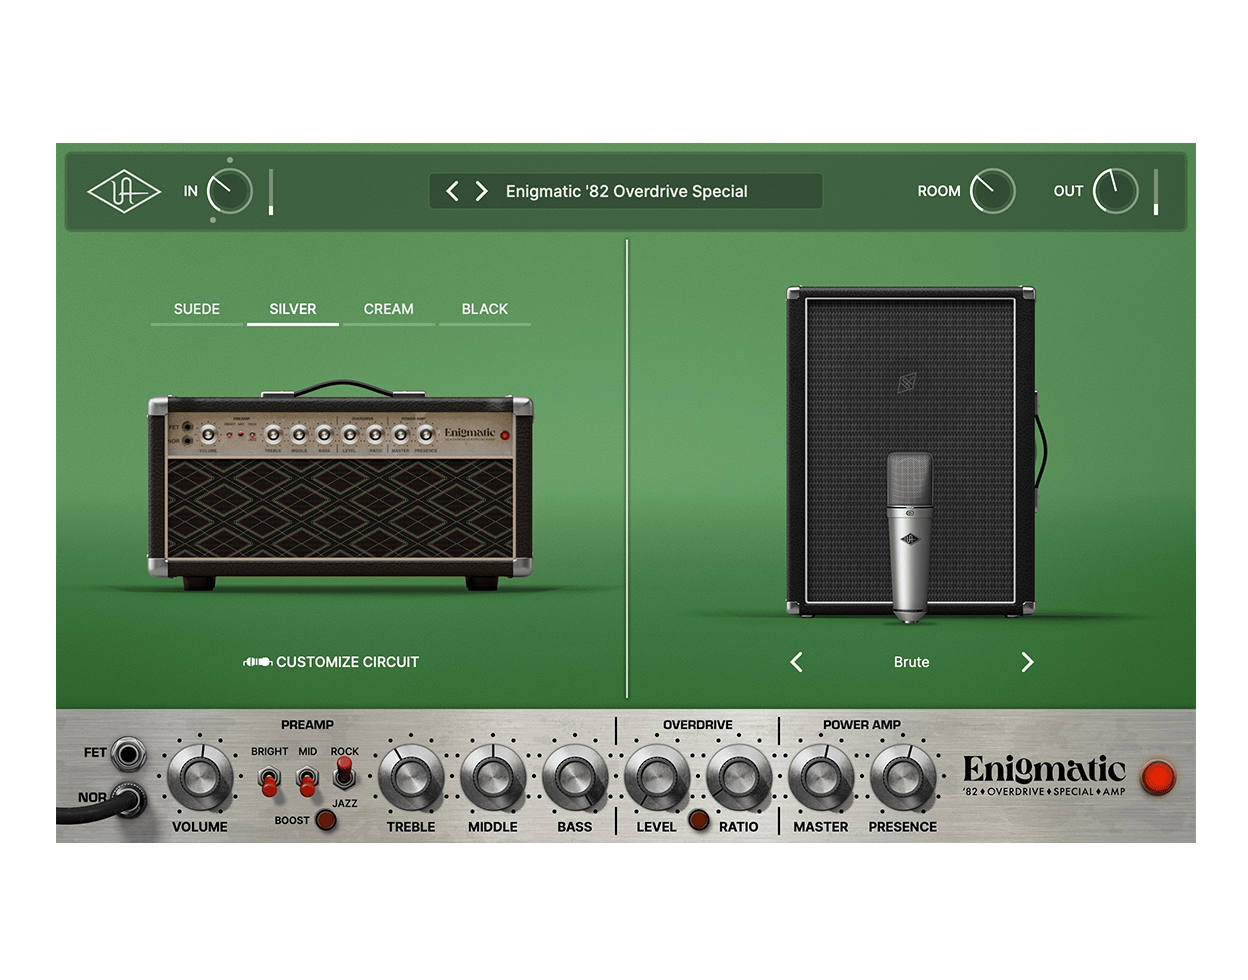Click the MASTER knob
The width and height of the screenshot is (1248, 980).
point(821,778)
